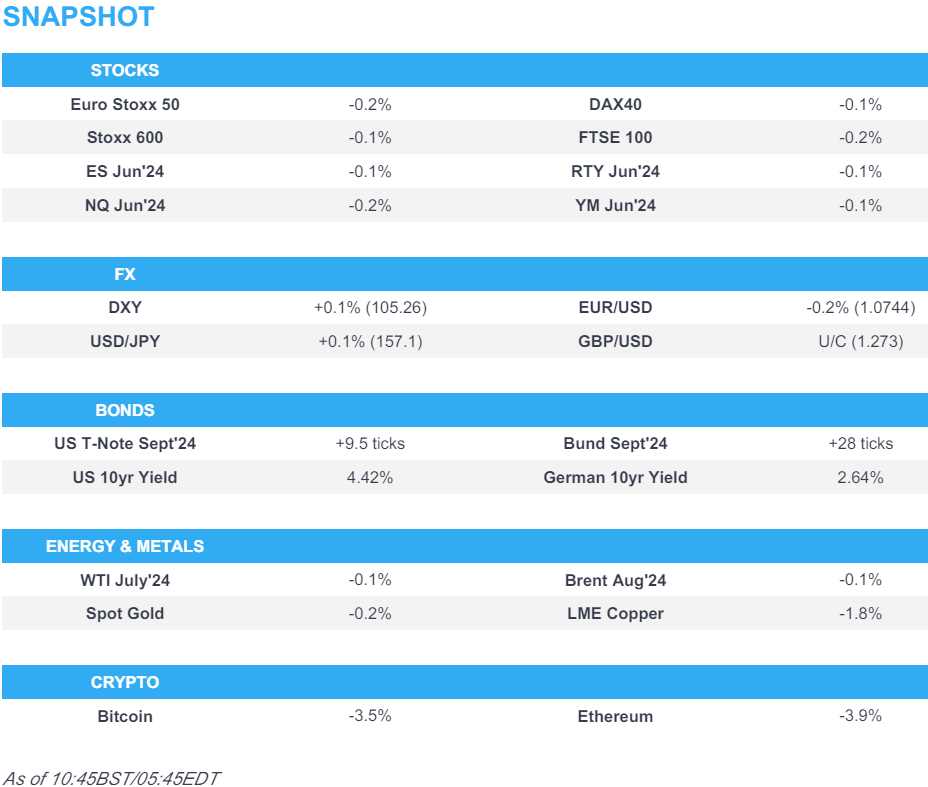Select the NQ Jun'24 label
This screenshot has width=928, height=787.
125,206
